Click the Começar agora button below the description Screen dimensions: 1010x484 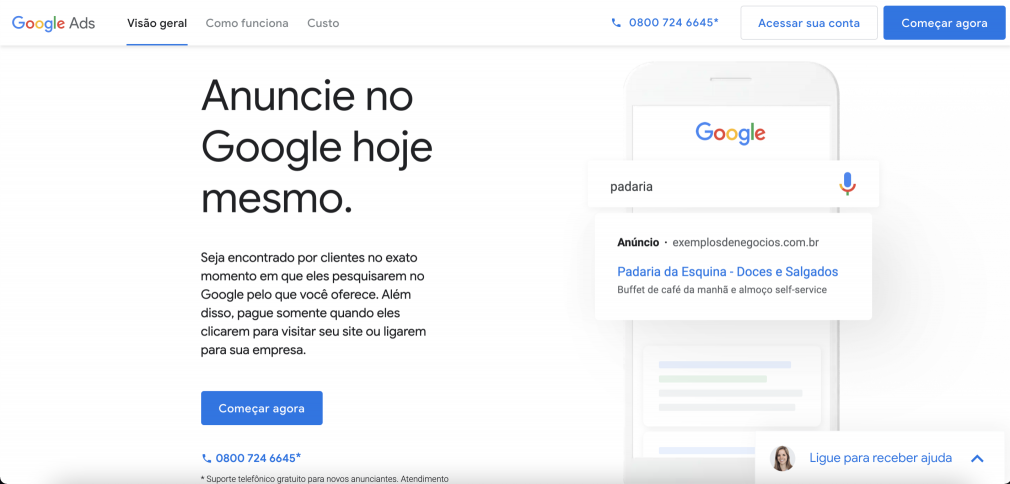pos(262,408)
